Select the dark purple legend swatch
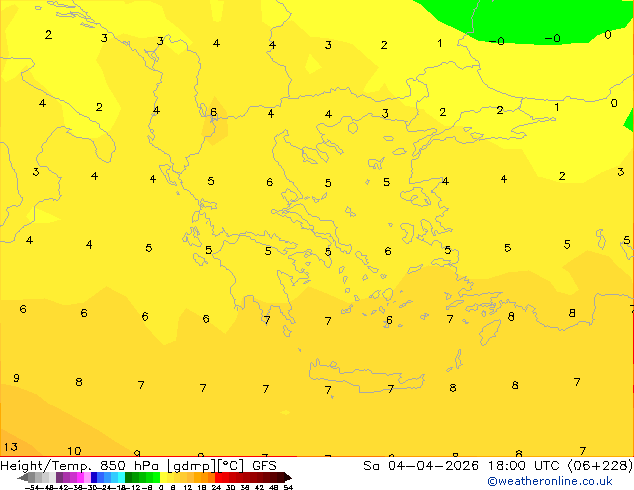Screen dimensions: 634x490 pyautogui.click(x=59, y=477)
